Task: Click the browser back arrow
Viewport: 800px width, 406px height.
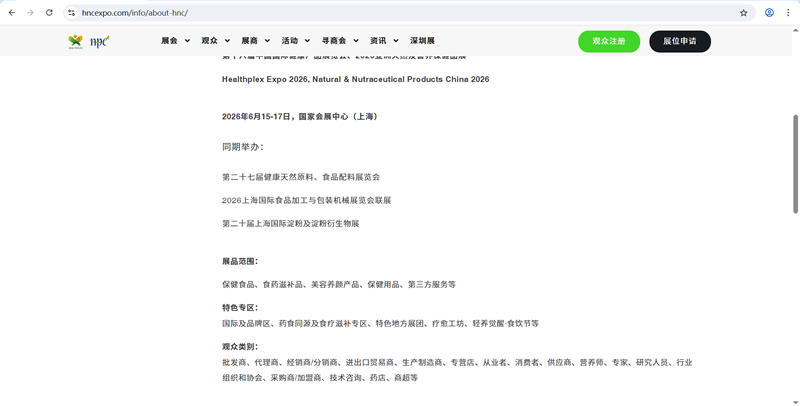Action: point(11,13)
